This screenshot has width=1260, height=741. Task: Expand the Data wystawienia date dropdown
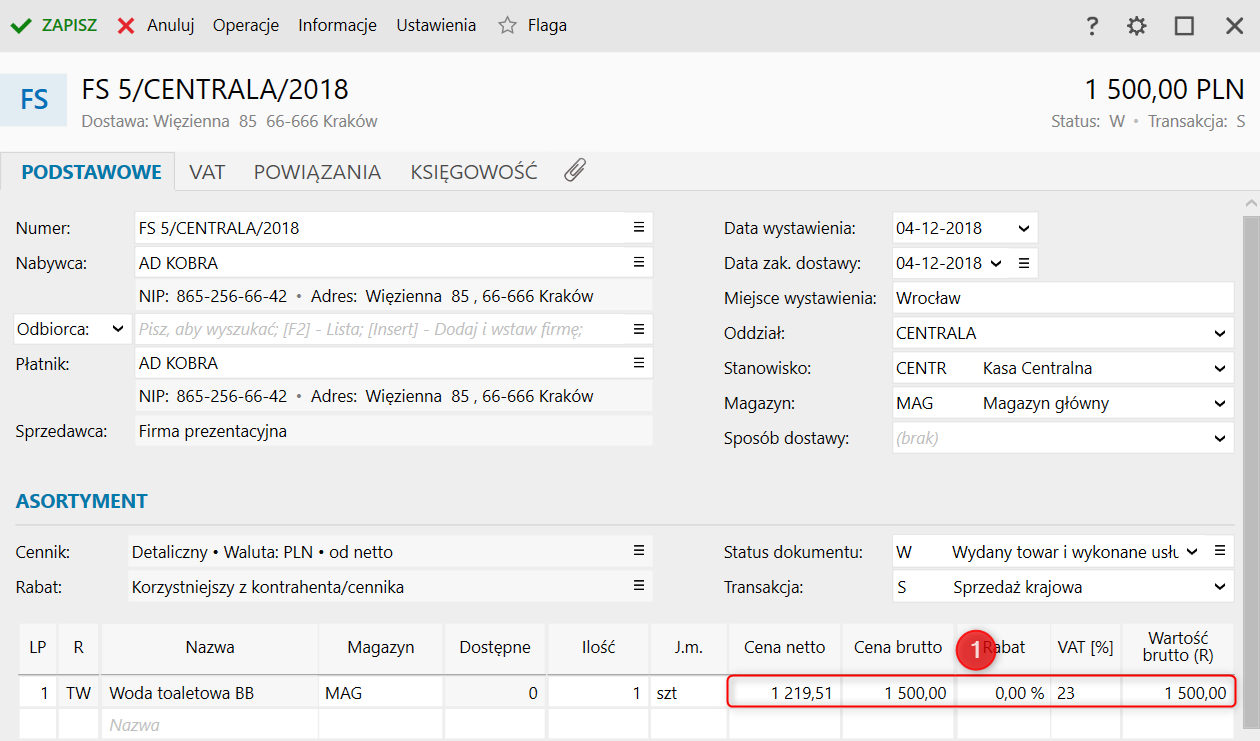click(1023, 228)
